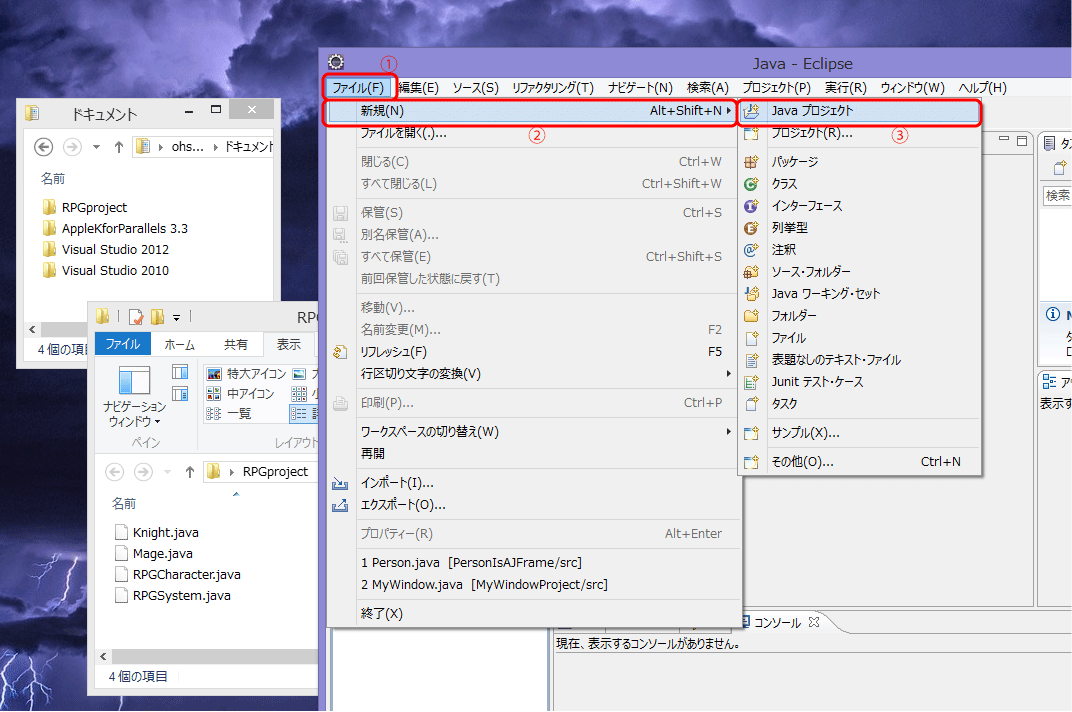Click the Source Folder icon

click(x=751, y=272)
